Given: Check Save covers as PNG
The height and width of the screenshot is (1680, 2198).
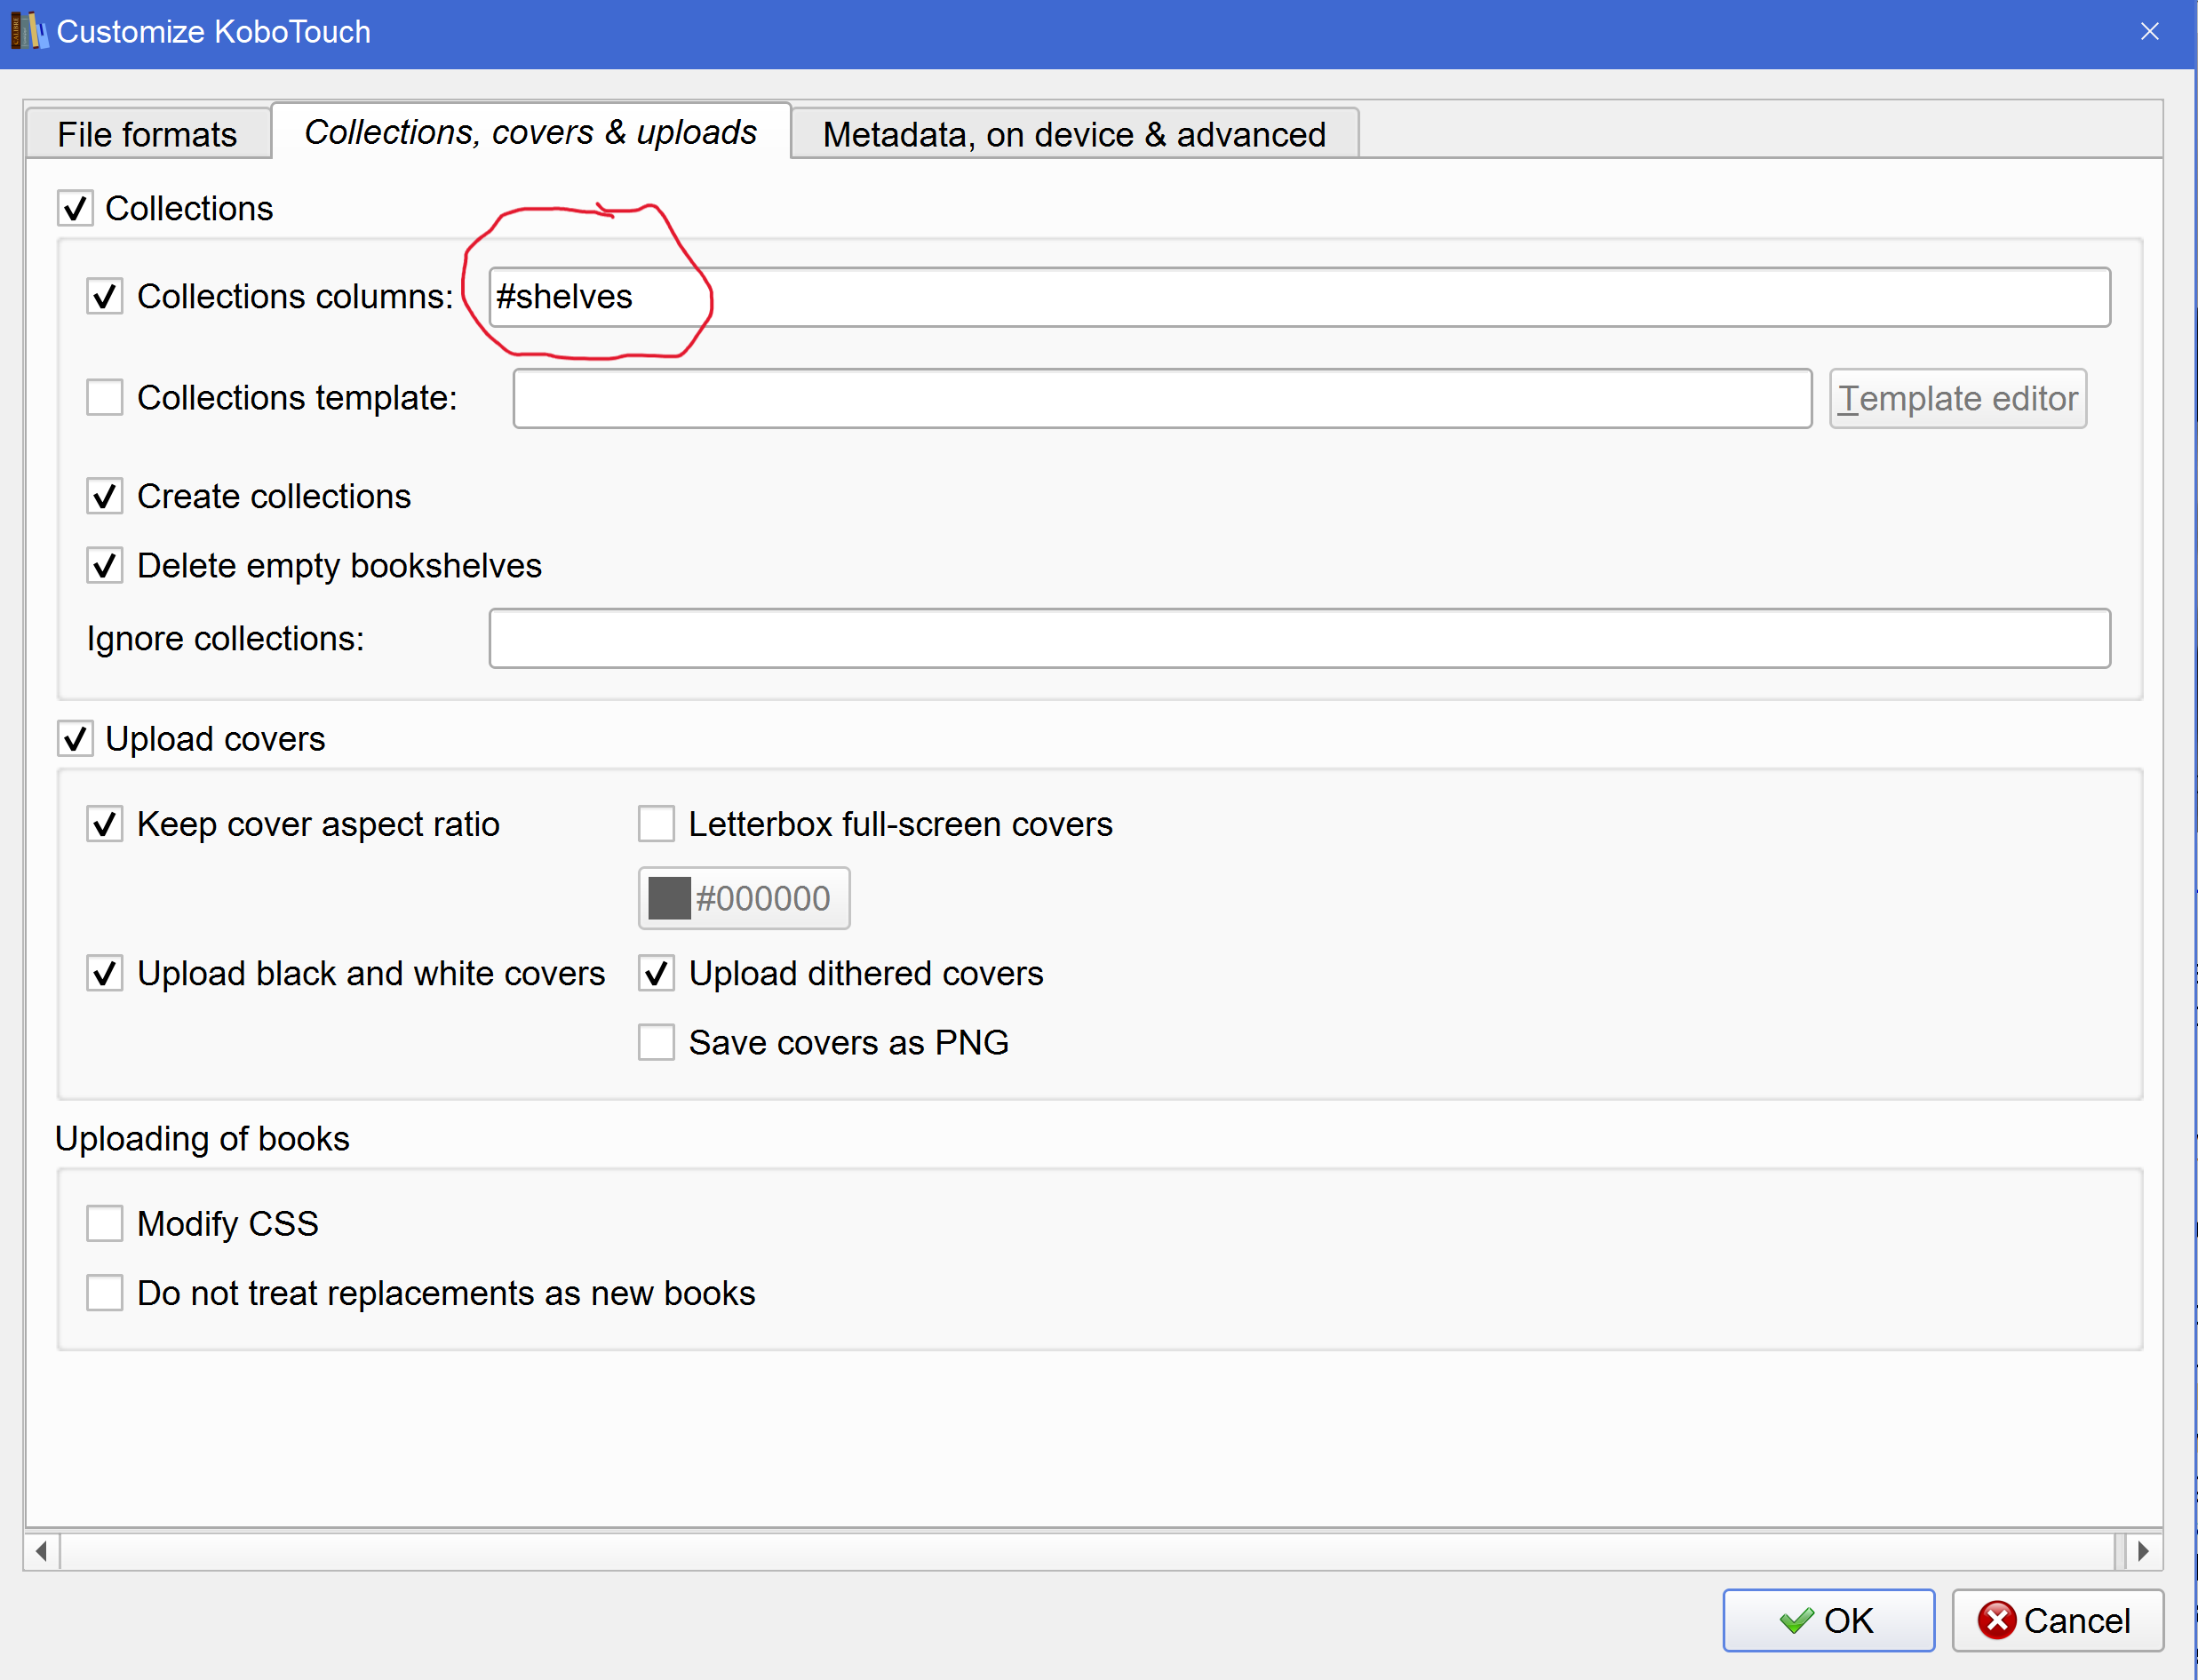Looking at the screenshot, I should pyautogui.click(x=656, y=1042).
